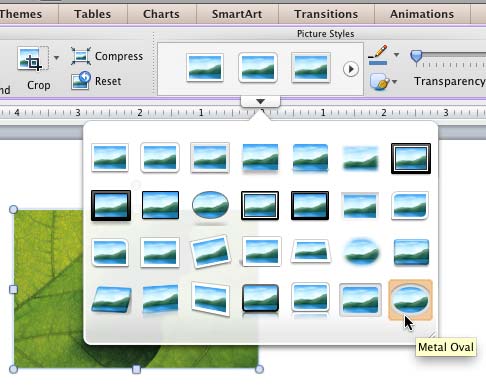The height and width of the screenshot is (386, 486).
Task: Collapse the Picture Styles gallery using the down arrow
Action: point(260,101)
